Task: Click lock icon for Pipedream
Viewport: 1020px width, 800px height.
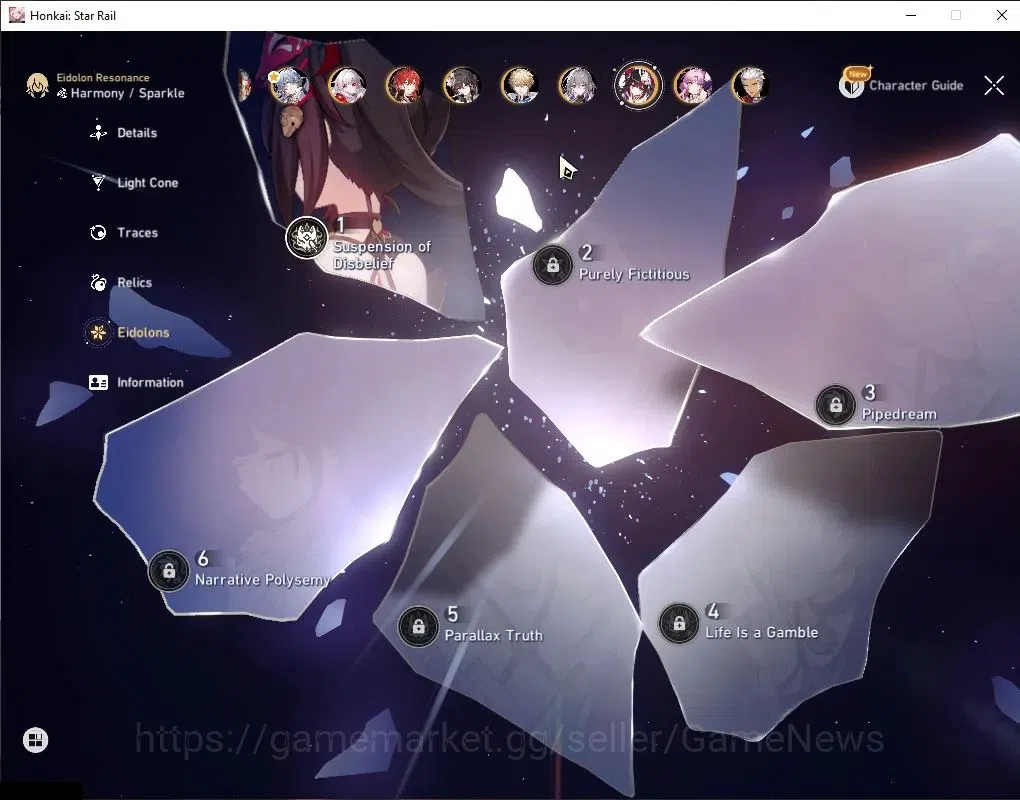Action: pyautogui.click(x=835, y=405)
